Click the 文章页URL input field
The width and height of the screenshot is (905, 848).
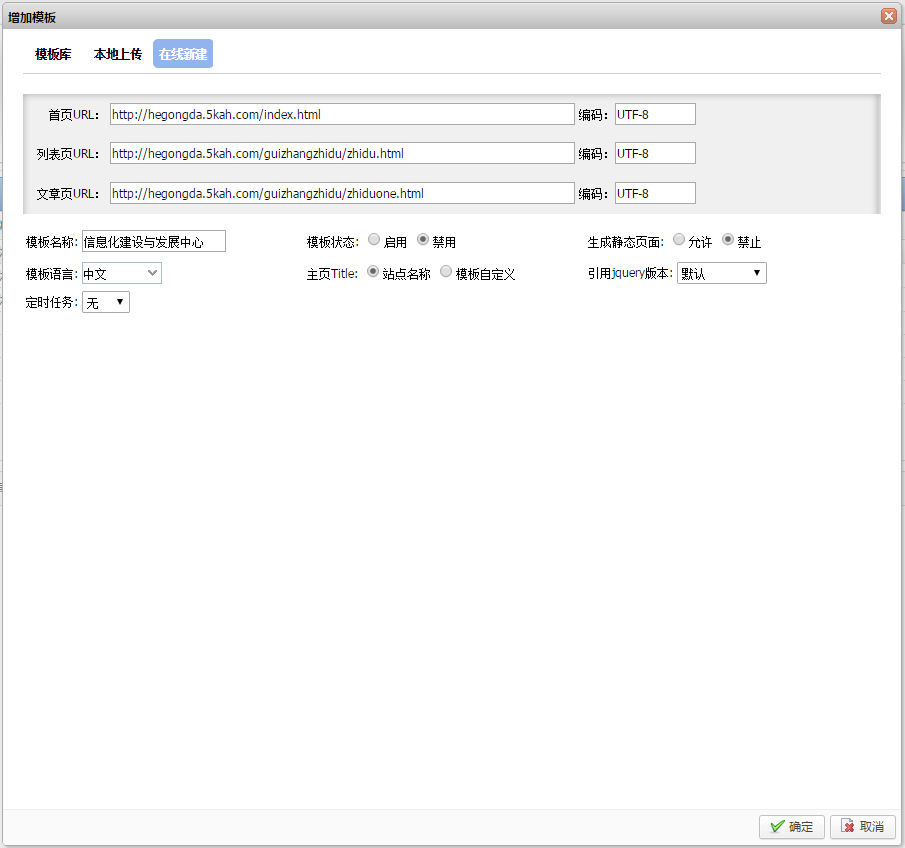[342, 193]
